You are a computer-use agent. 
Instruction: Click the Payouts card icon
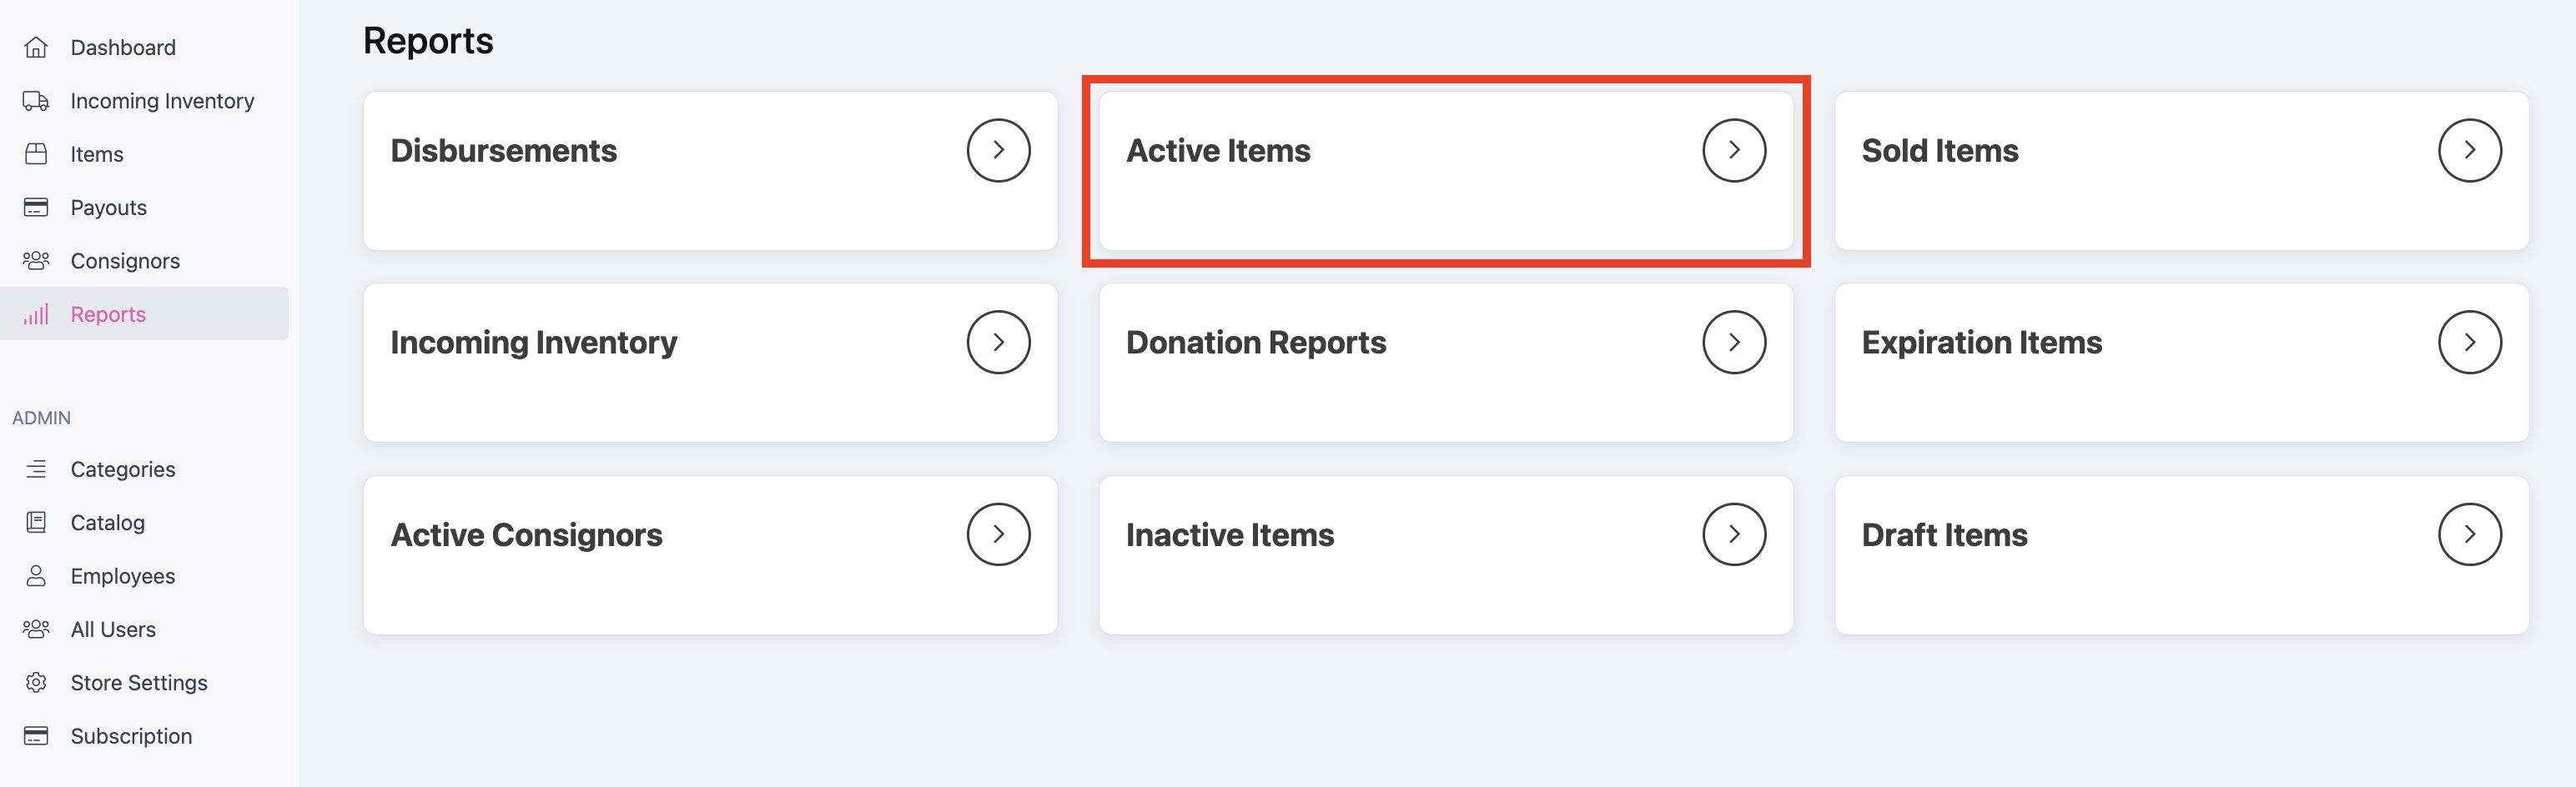36,207
